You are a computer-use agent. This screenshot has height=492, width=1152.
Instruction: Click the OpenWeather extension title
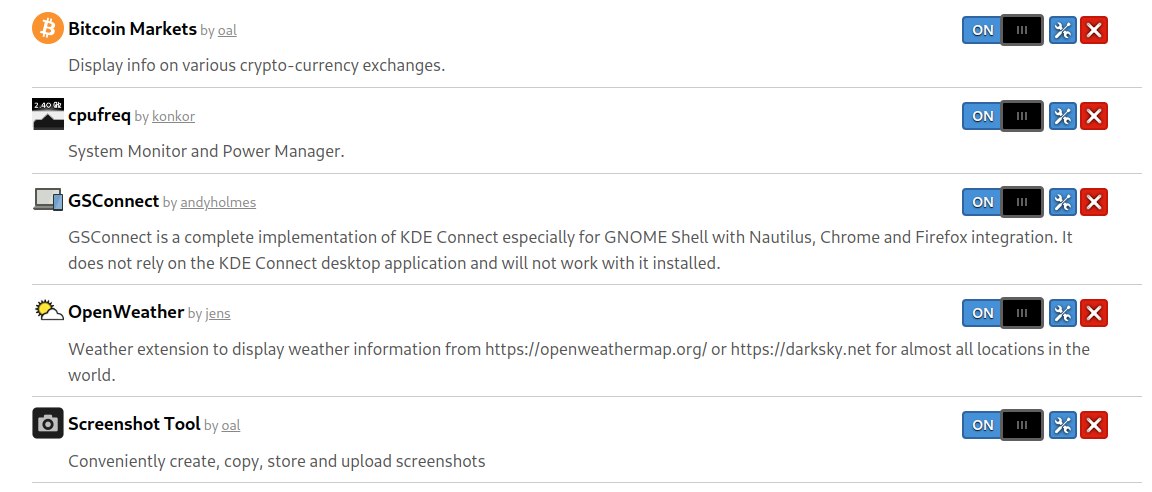(126, 312)
